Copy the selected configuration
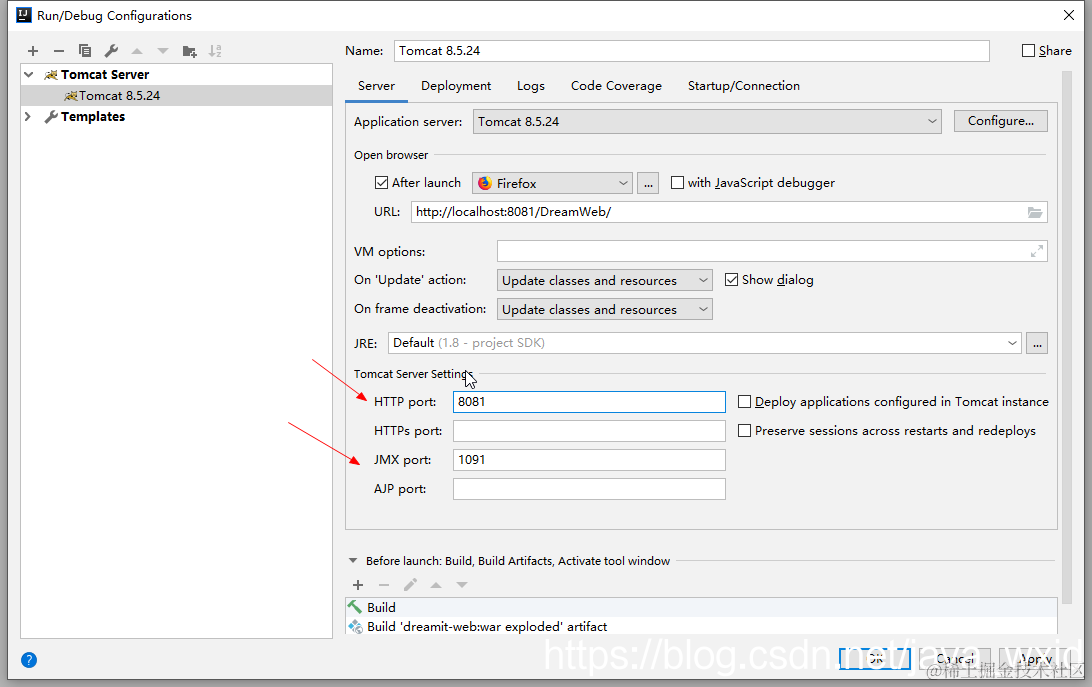The height and width of the screenshot is (687, 1092). click(85, 51)
